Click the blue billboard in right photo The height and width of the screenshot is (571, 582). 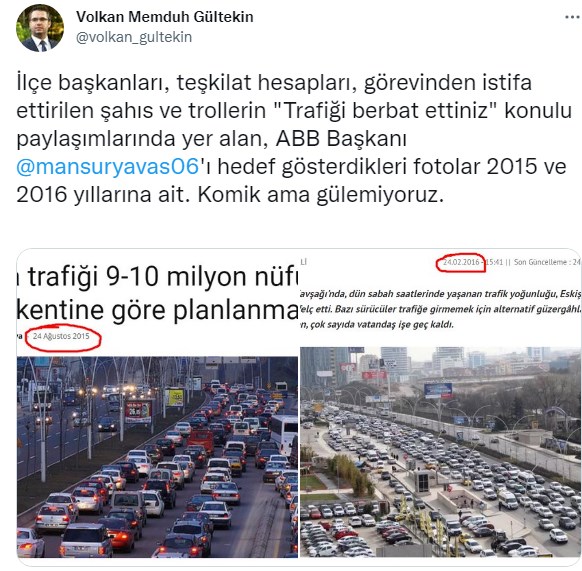(x=438, y=389)
